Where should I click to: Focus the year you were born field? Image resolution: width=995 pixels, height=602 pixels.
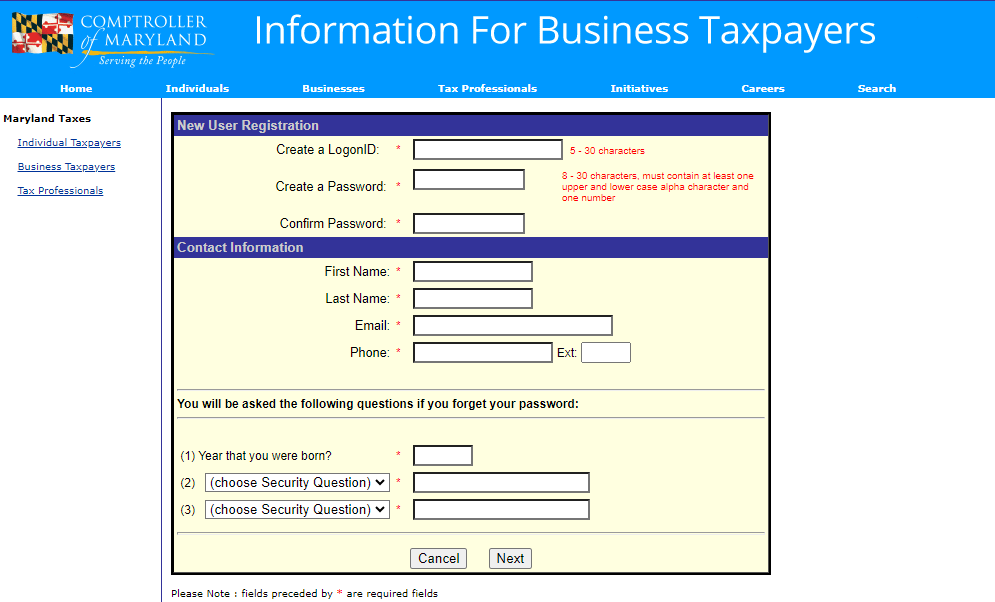(443, 455)
